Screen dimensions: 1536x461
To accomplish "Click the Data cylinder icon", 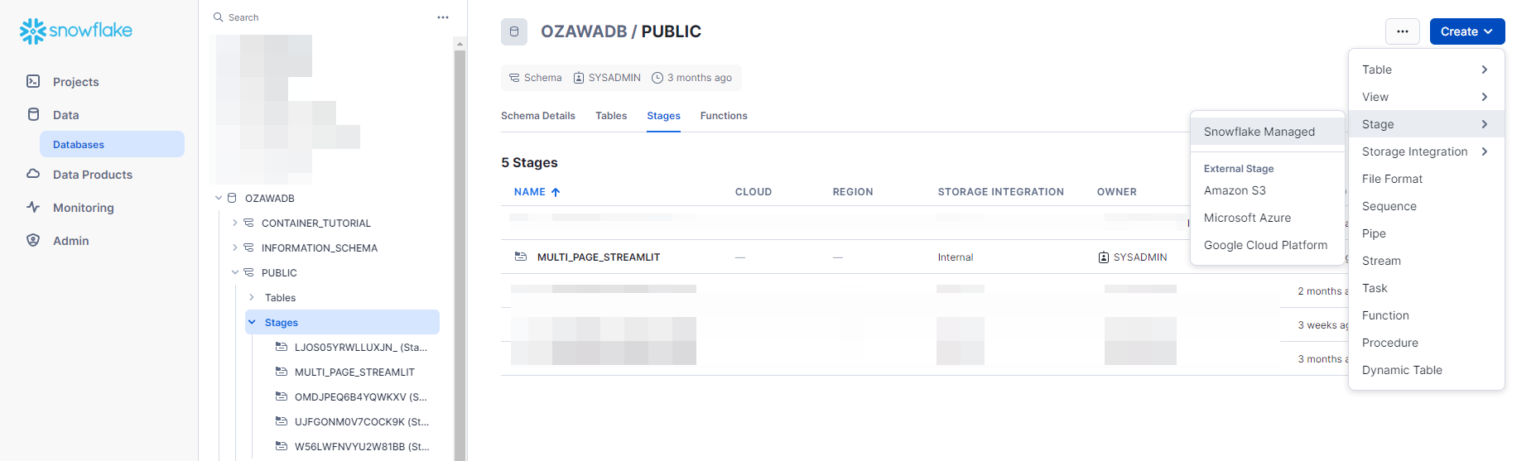I will [33, 115].
